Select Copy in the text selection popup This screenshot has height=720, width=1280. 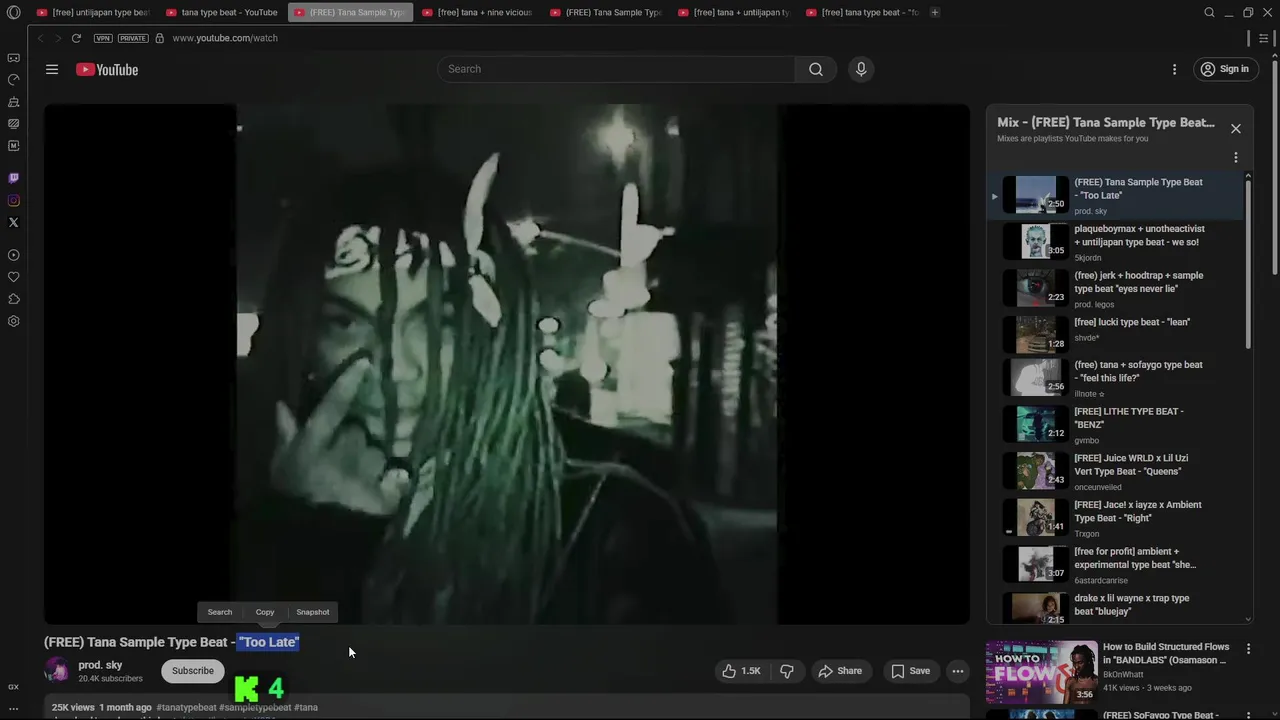(x=265, y=612)
